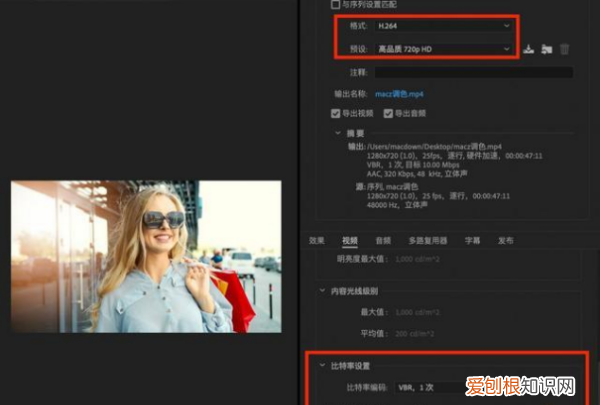
Task: Click the 最大值 value 1,000 cd/m^2
Action: tap(417, 312)
